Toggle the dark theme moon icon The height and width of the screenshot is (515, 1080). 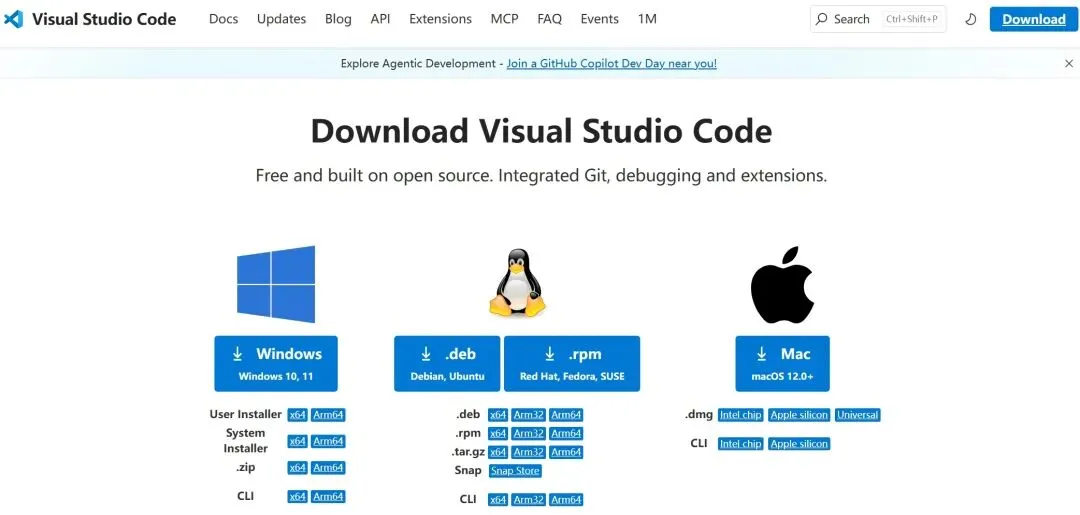[x=970, y=19]
